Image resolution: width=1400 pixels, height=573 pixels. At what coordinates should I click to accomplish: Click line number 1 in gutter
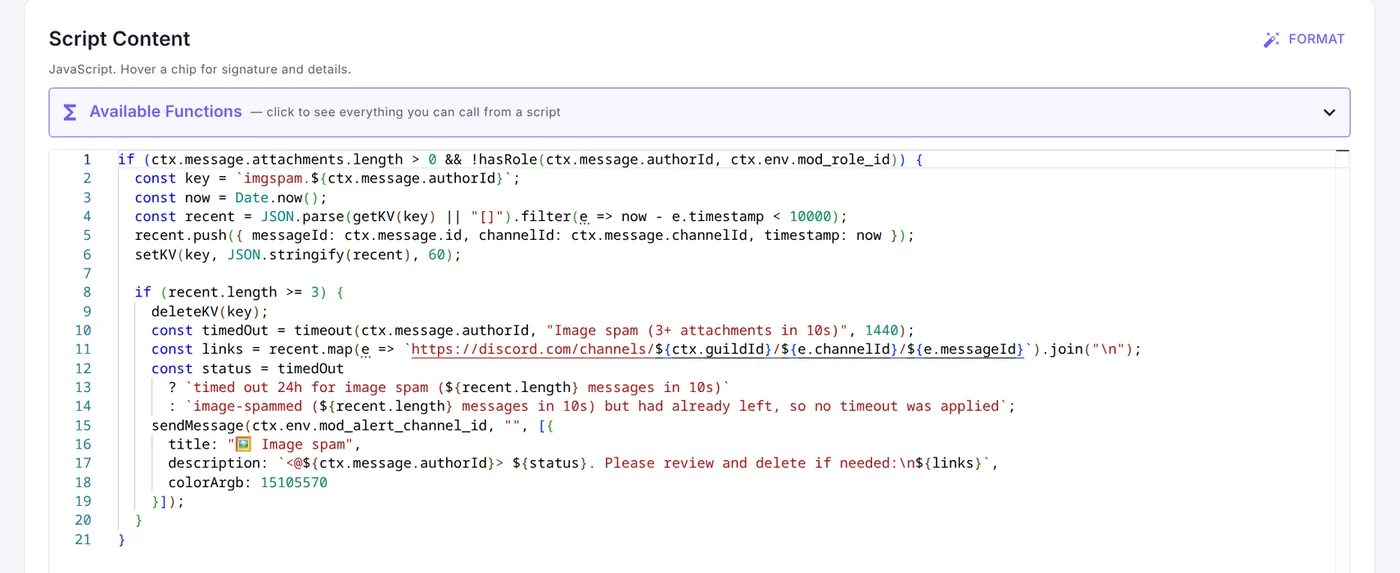pyautogui.click(x=87, y=159)
